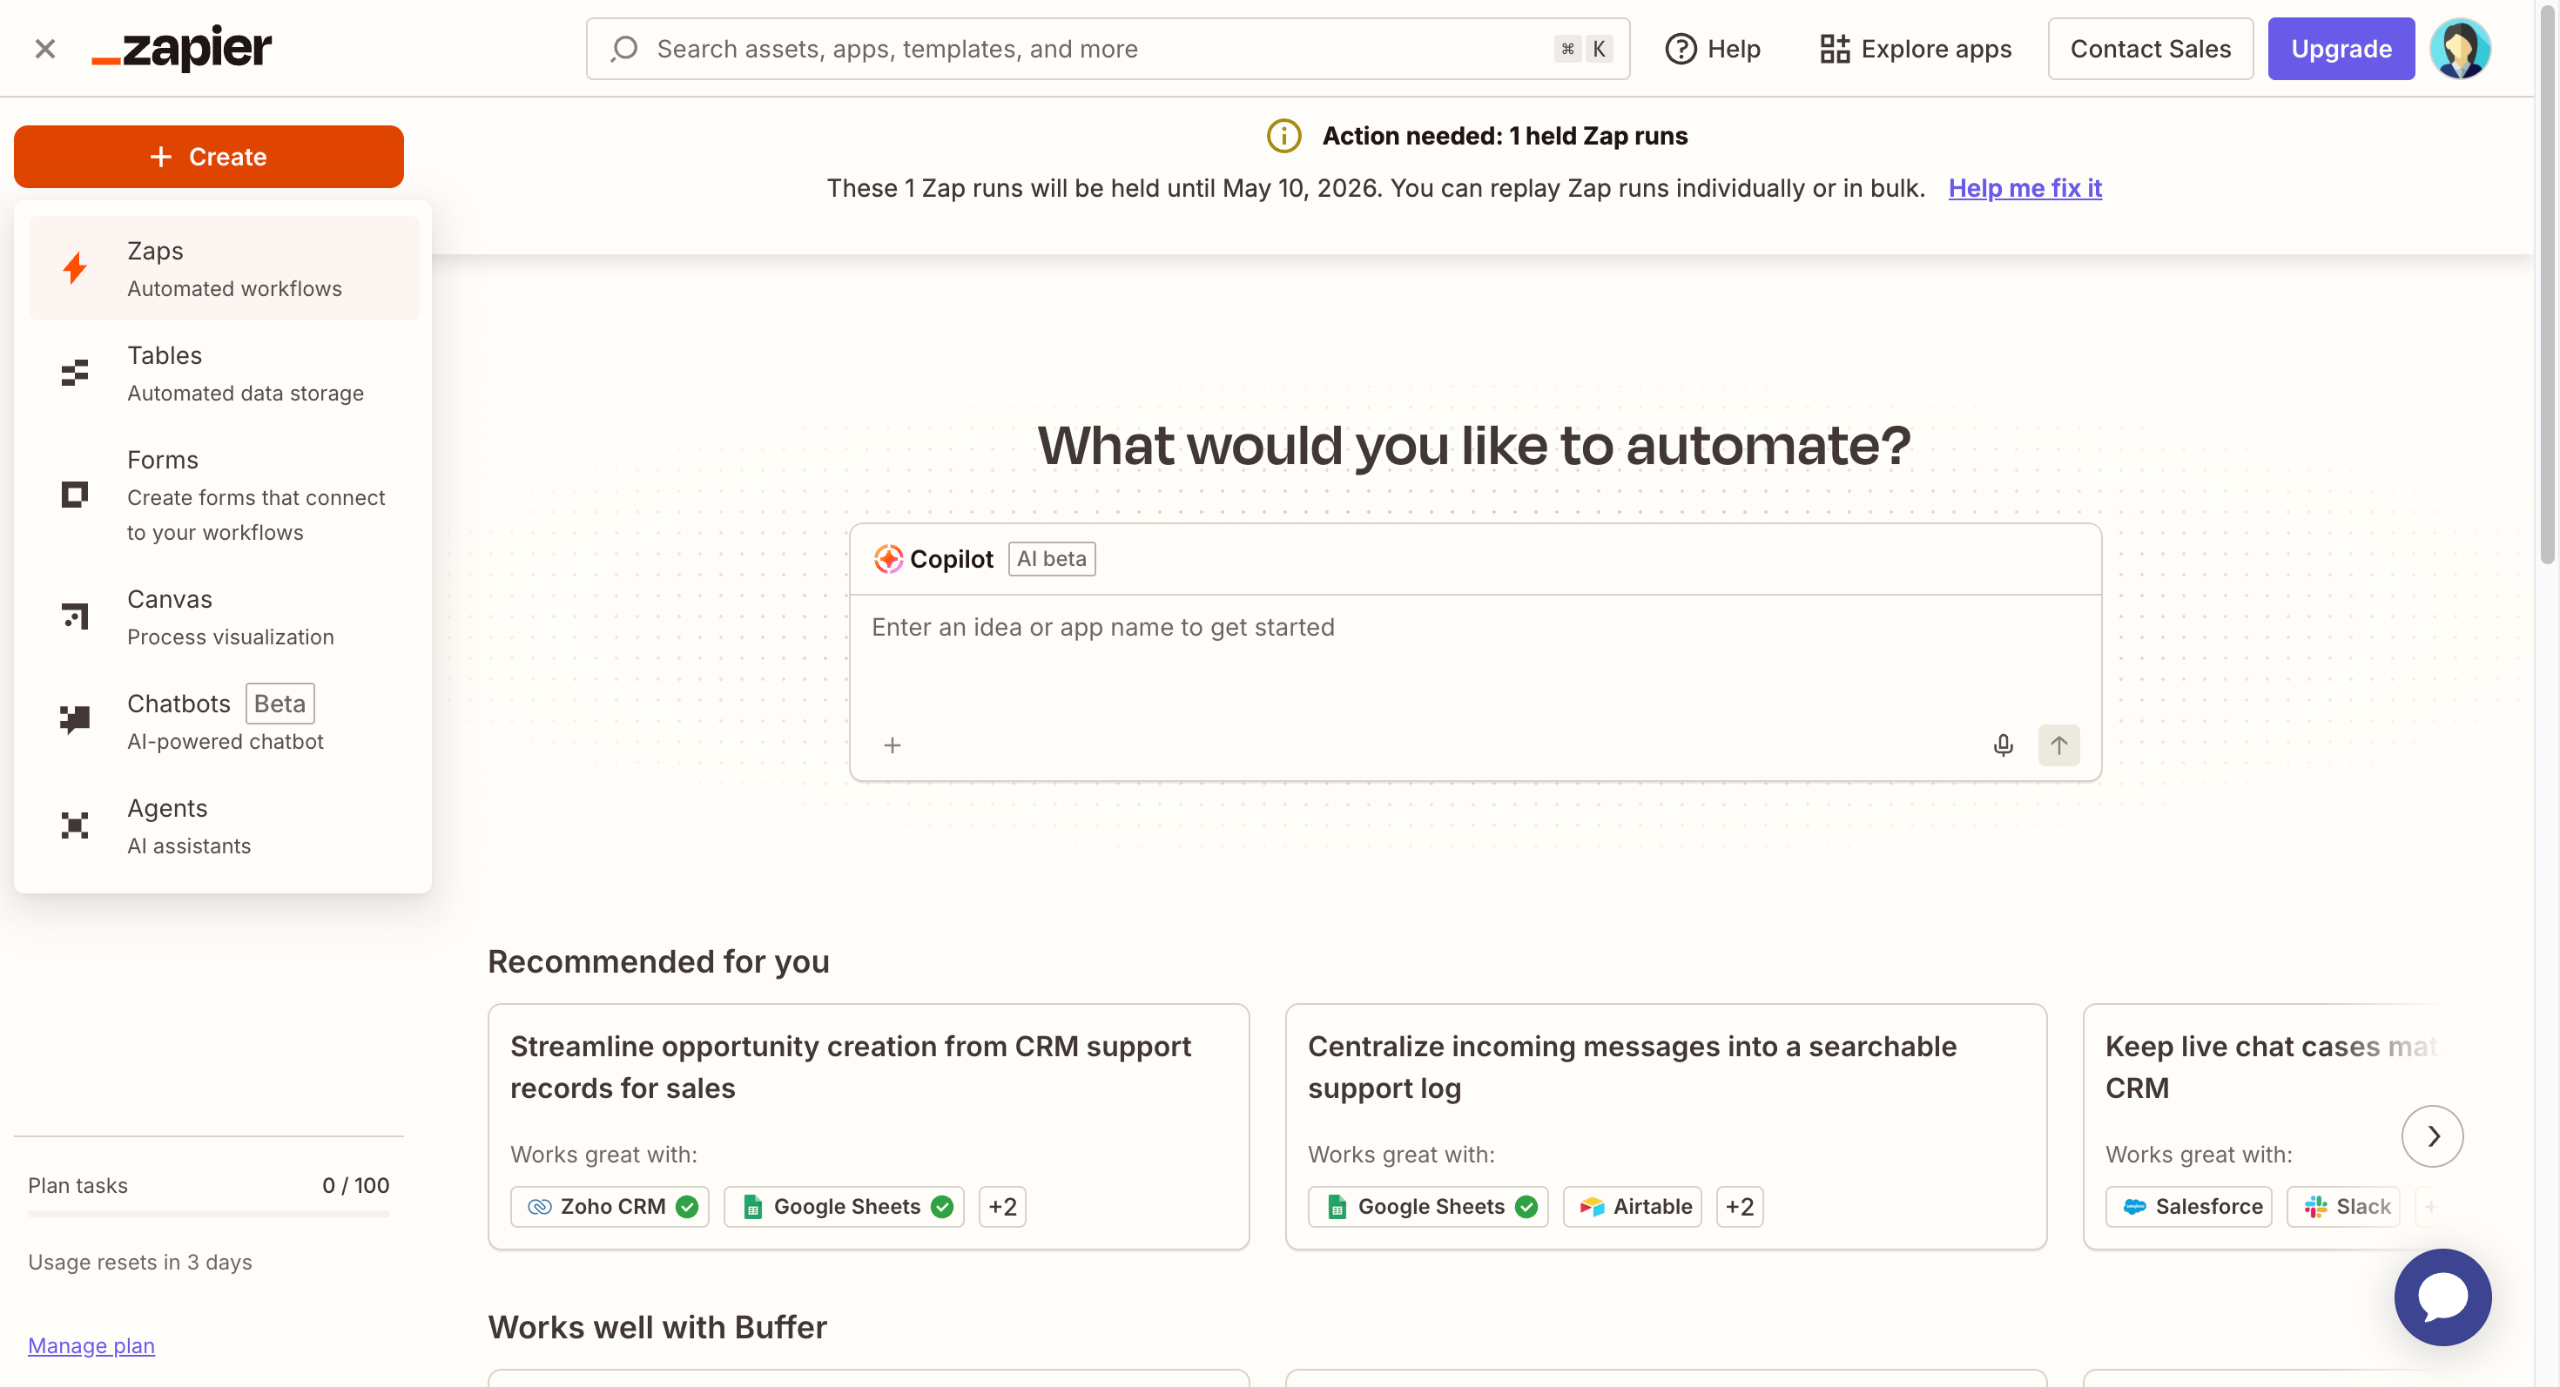This screenshot has height=1387, width=2560.
Task: Open Explore apps in the top bar
Action: [1915, 48]
